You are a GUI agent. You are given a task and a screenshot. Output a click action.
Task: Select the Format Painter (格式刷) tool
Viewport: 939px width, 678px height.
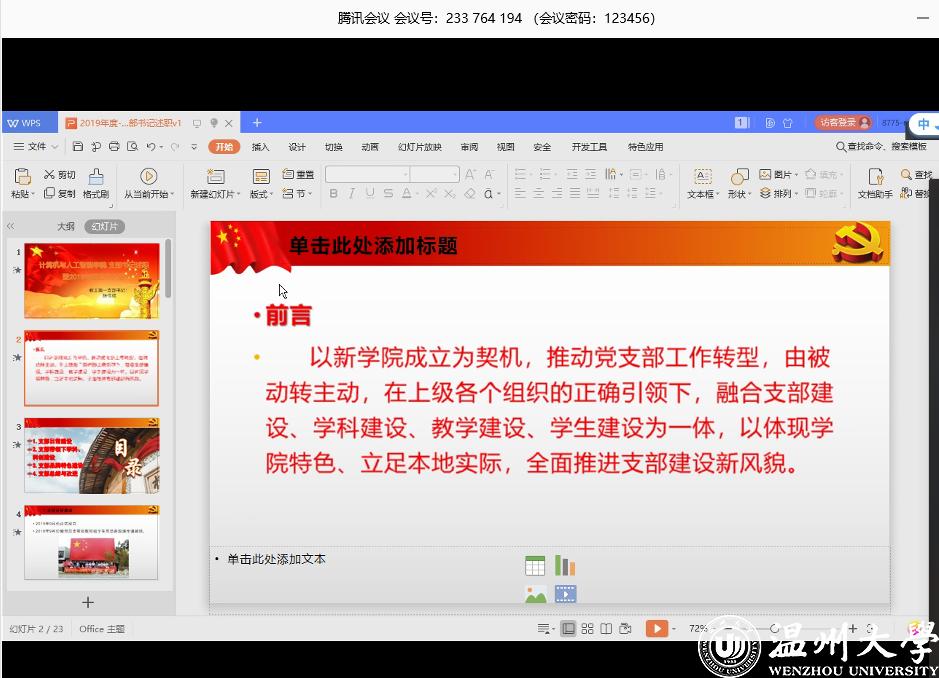pyautogui.click(x=96, y=183)
